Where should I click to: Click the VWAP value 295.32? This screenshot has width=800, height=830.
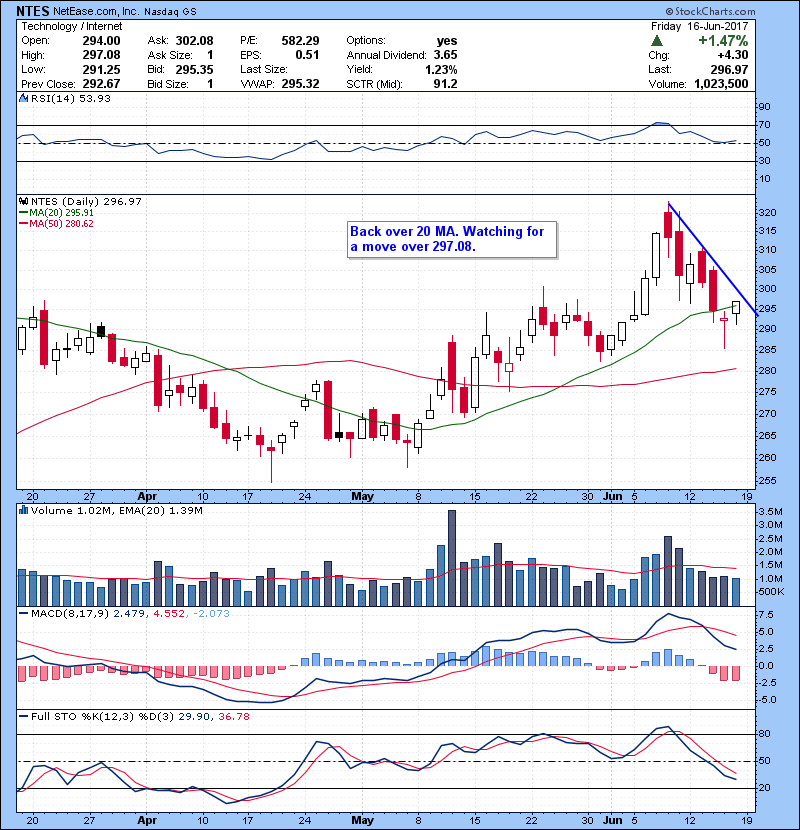[x=300, y=84]
